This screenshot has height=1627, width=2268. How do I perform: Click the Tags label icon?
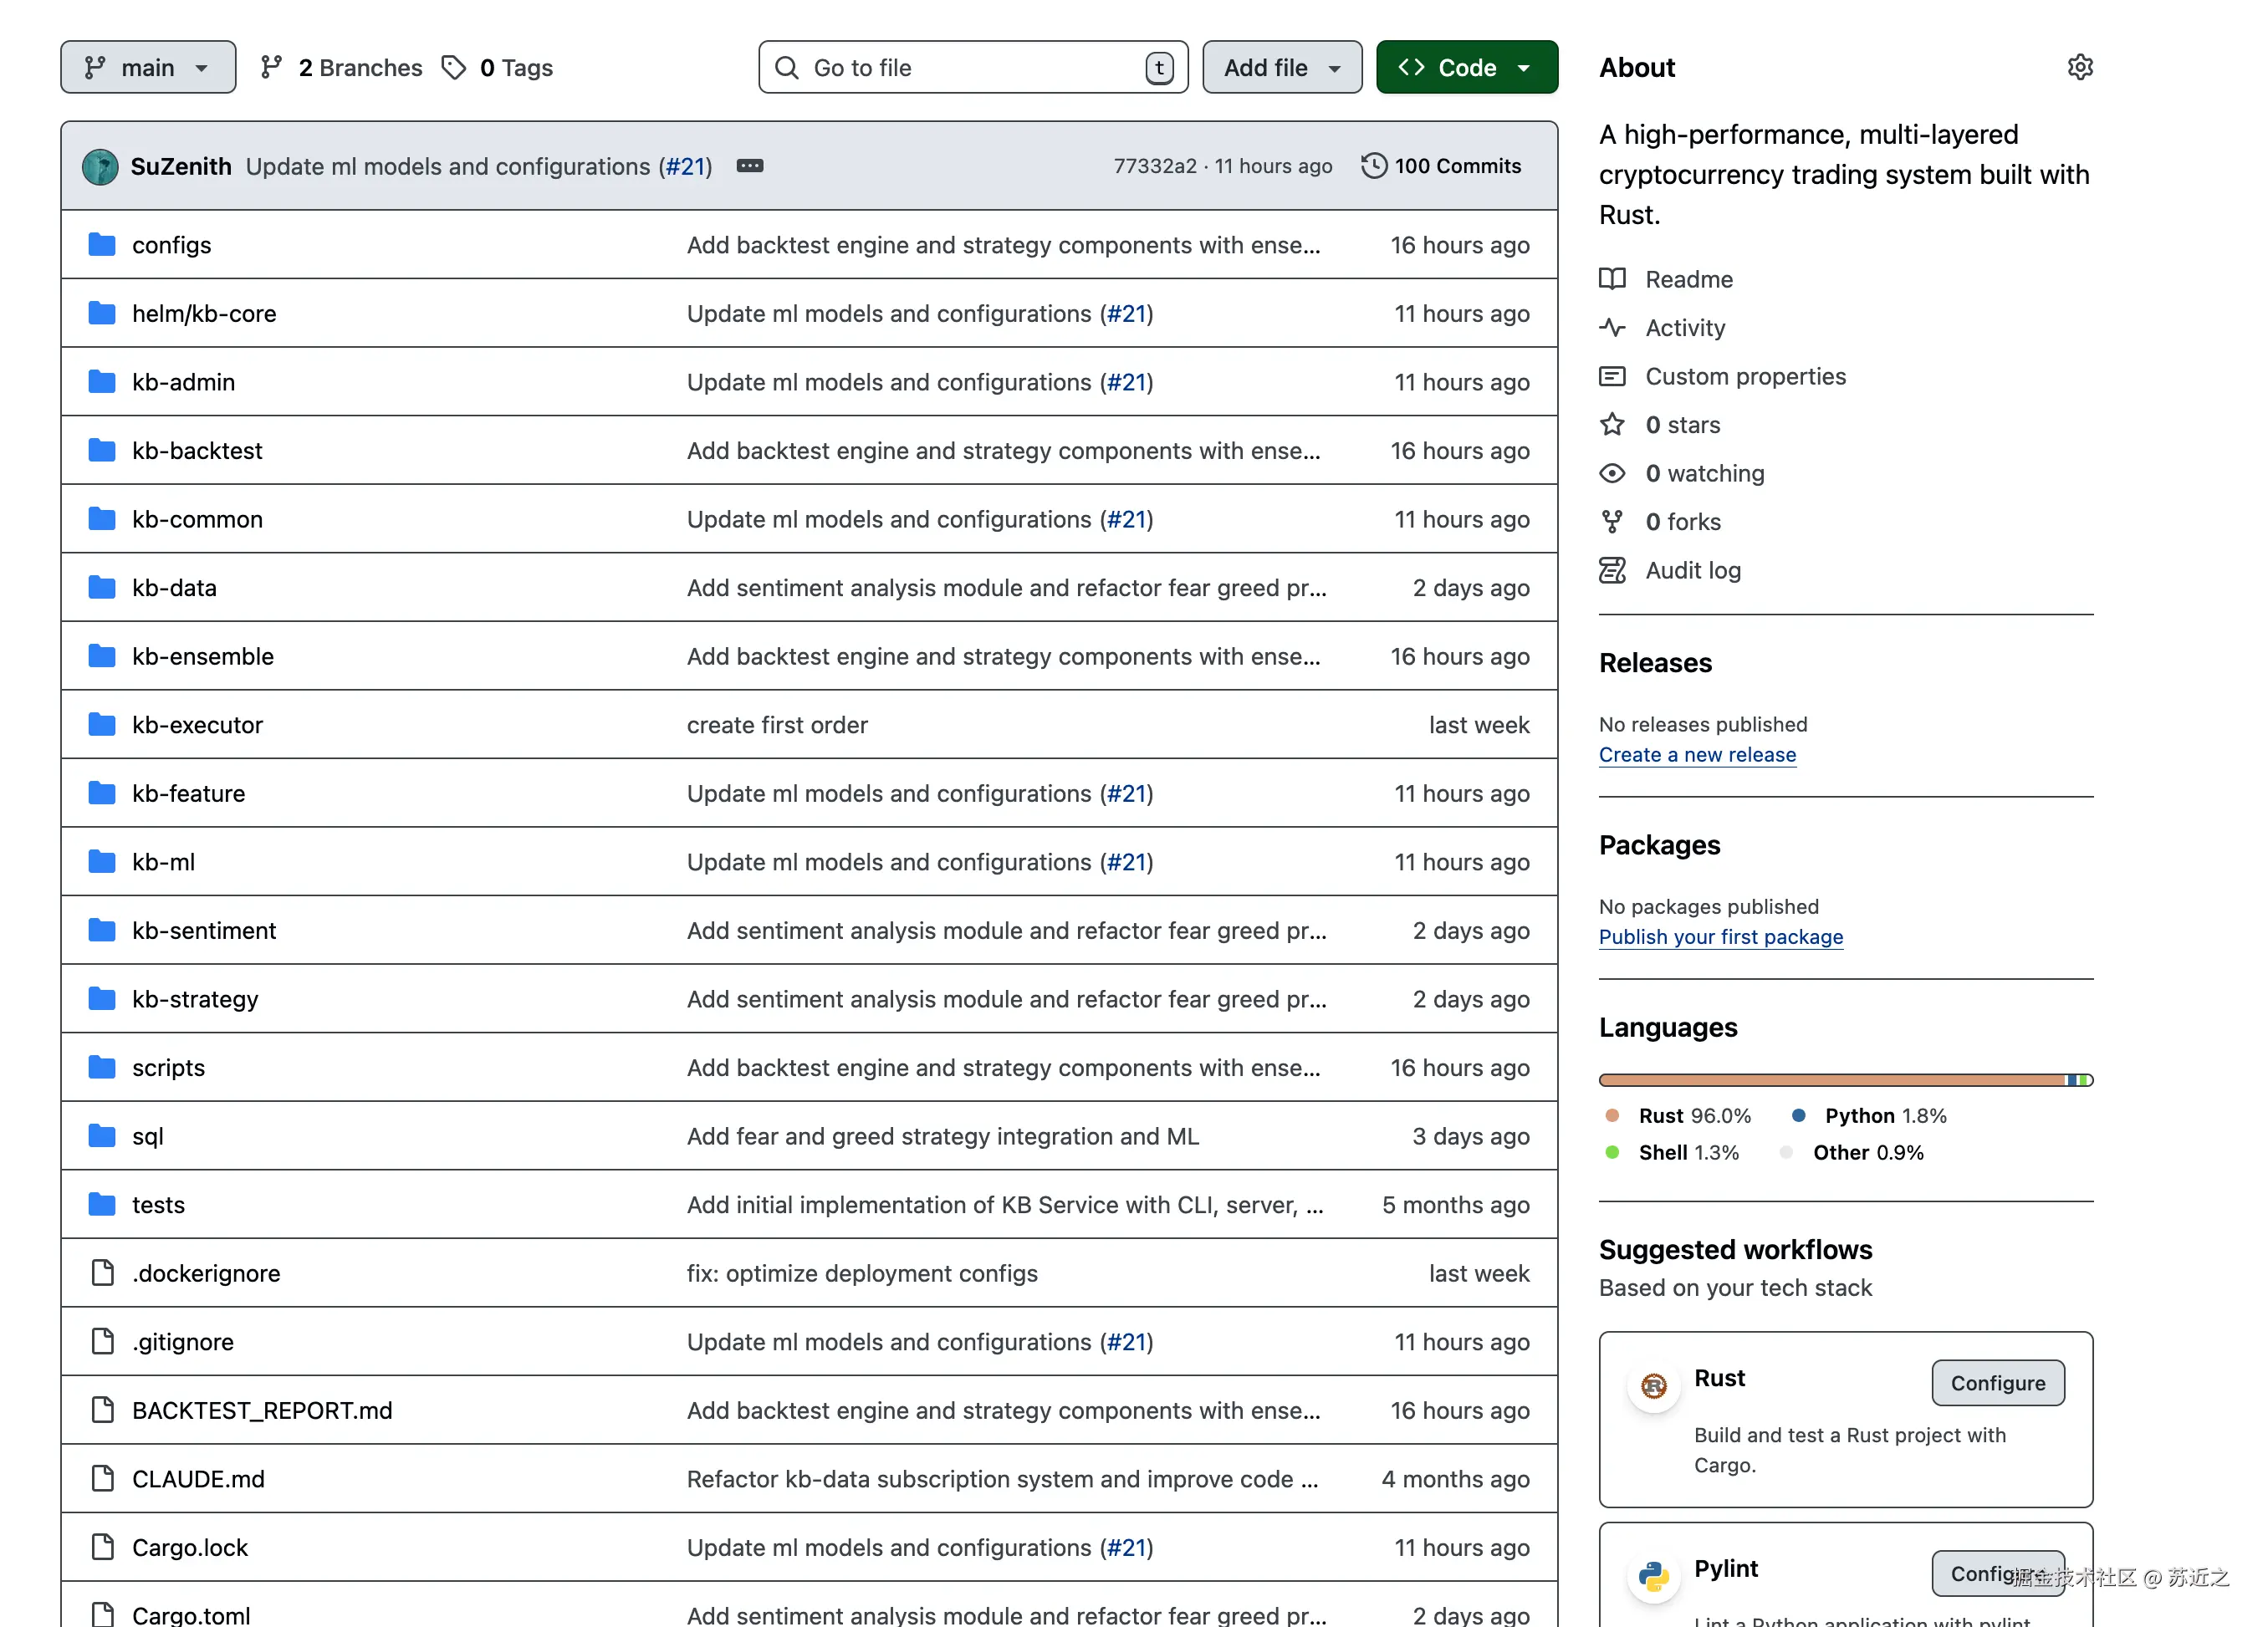455,67
